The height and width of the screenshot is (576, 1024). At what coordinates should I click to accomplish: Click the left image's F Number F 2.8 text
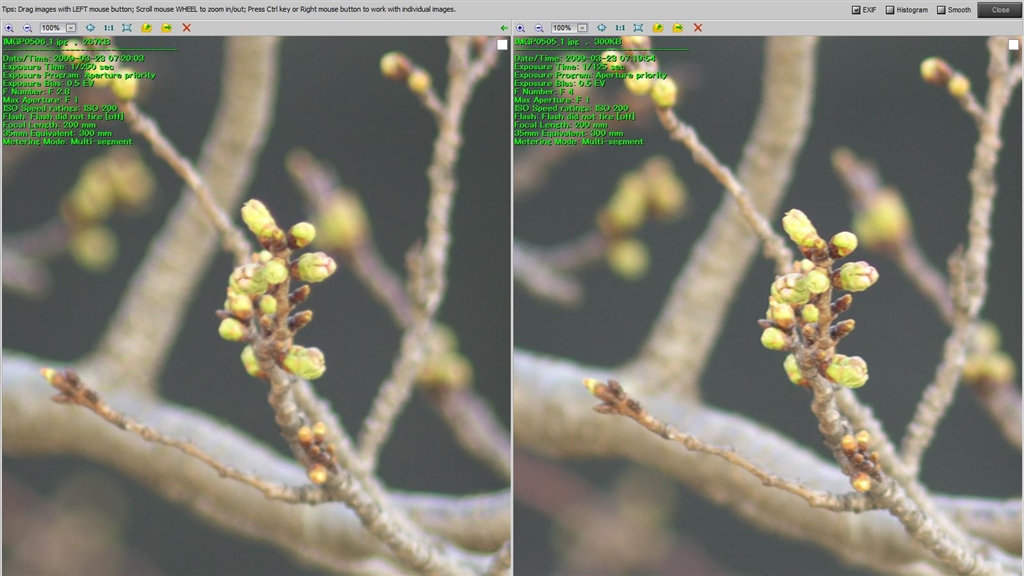pos(37,91)
